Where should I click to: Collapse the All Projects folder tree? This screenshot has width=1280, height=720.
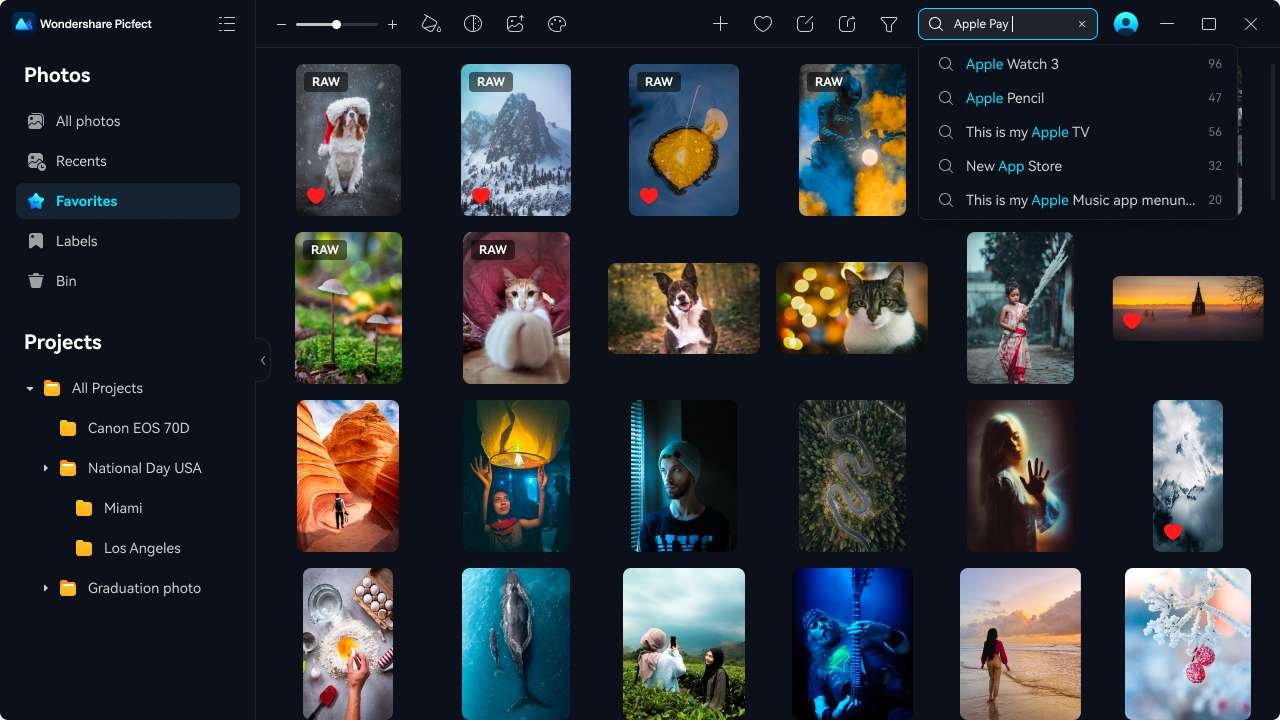[30, 388]
